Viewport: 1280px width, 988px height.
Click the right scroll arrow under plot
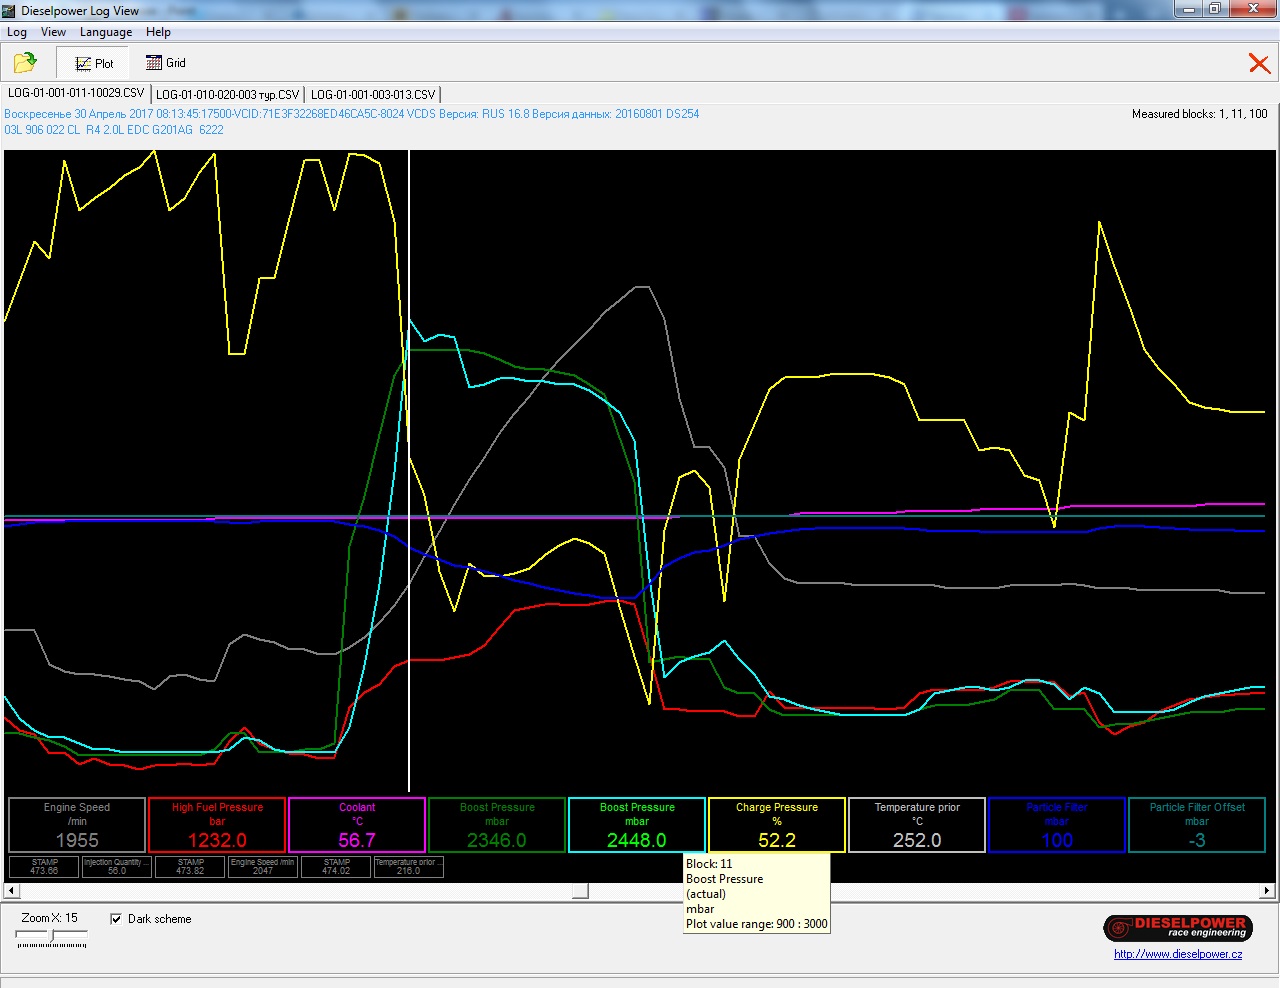(x=1266, y=890)
